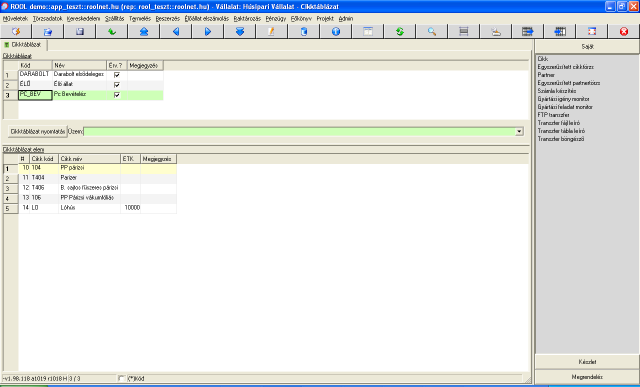Click the green refresh toolbar icon
The height and width of the screenshot is (387, 640).
tap(400, 31)
